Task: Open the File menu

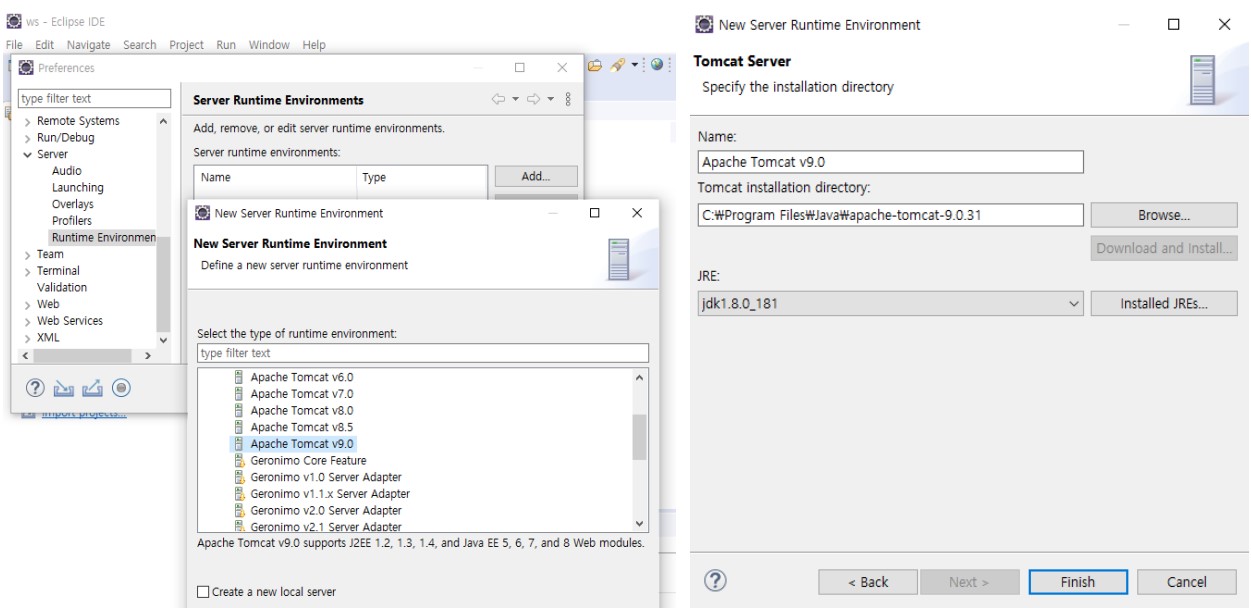Action: [15, 45]
